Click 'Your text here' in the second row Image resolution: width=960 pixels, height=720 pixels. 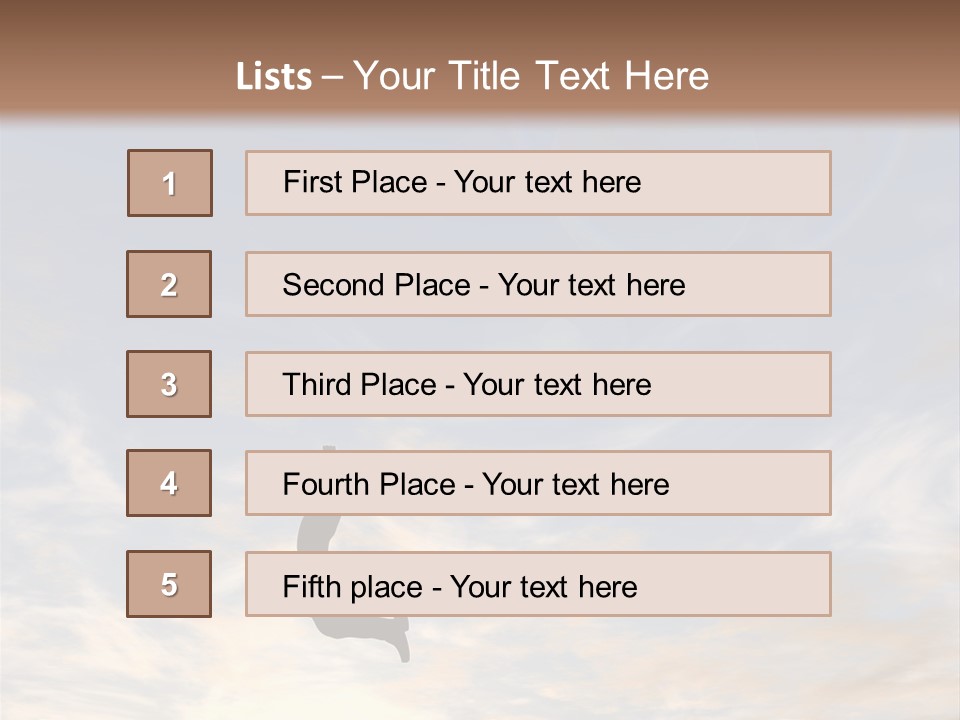(x=591, y=285)
